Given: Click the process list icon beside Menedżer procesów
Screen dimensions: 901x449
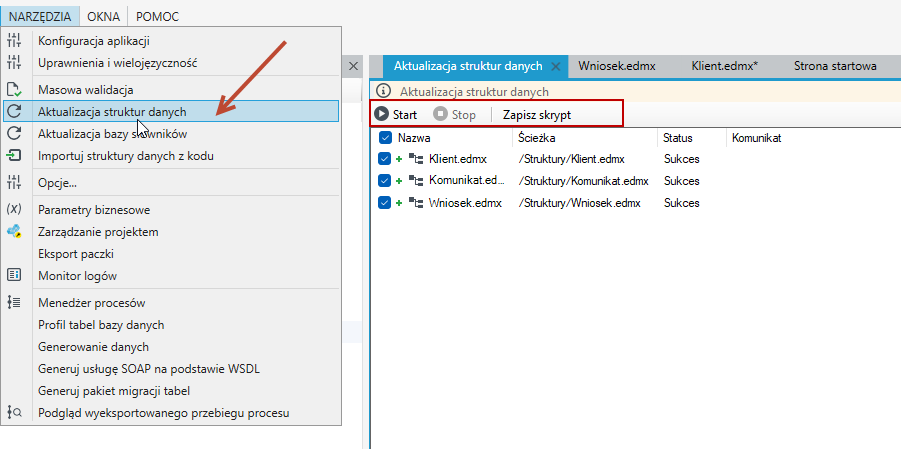Looking at the screenshot, I should 14,302.
